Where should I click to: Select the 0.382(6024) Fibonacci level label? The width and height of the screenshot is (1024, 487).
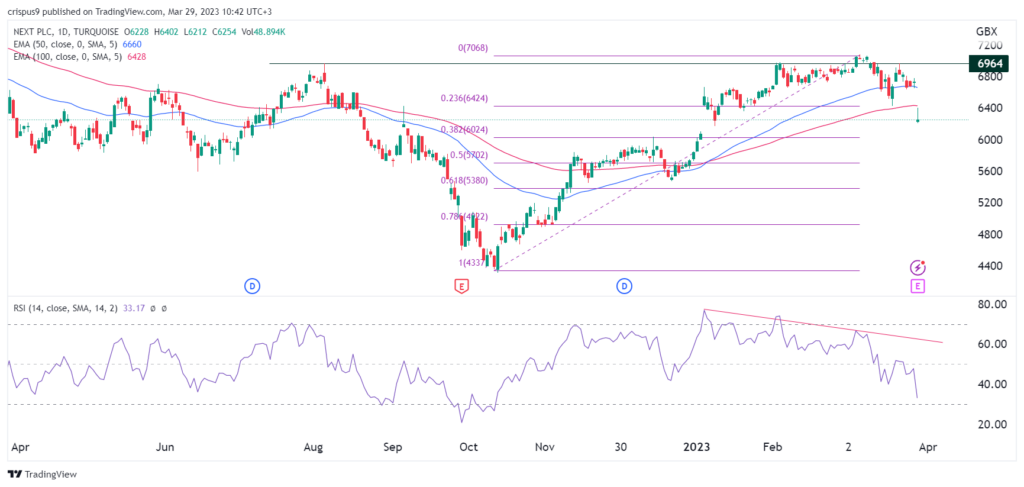[463, 129]
